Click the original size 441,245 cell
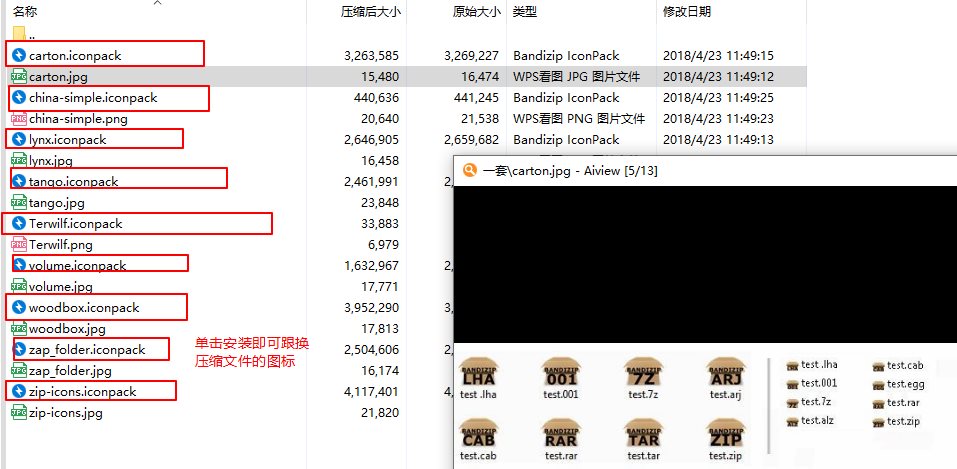 pyautogui.click(x=476, y=98)
